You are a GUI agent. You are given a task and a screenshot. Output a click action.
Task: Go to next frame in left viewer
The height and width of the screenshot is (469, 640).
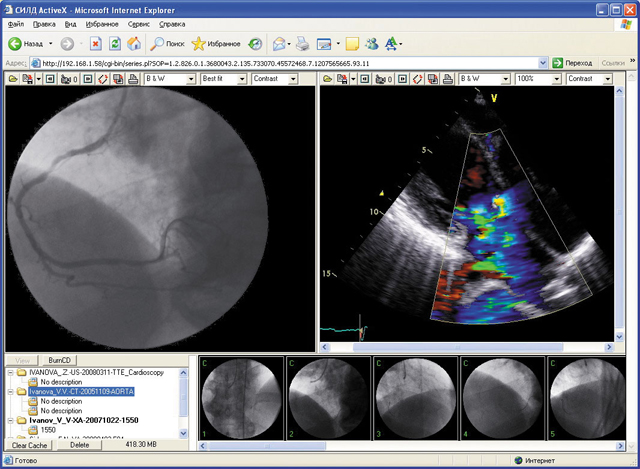(88, 79)
